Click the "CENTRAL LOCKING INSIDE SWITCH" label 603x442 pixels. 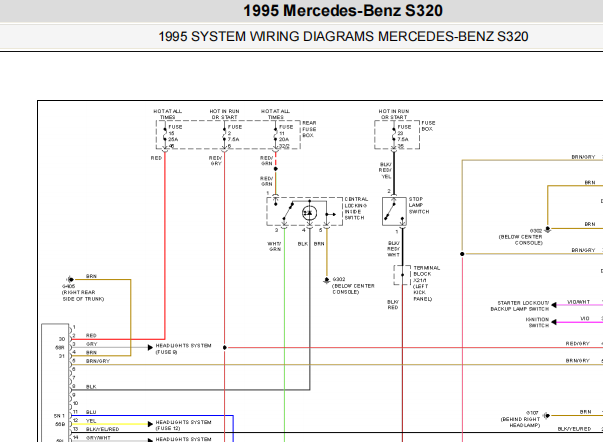click(x=356, y=208)
